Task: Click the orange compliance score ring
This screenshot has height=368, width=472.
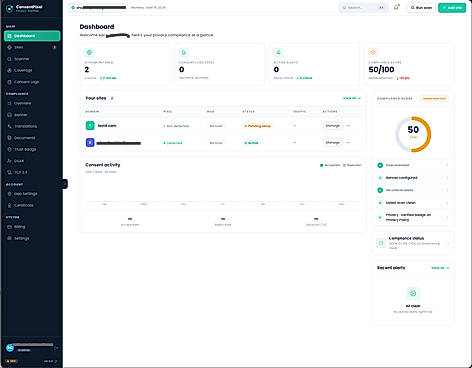Action: [413, 134]
